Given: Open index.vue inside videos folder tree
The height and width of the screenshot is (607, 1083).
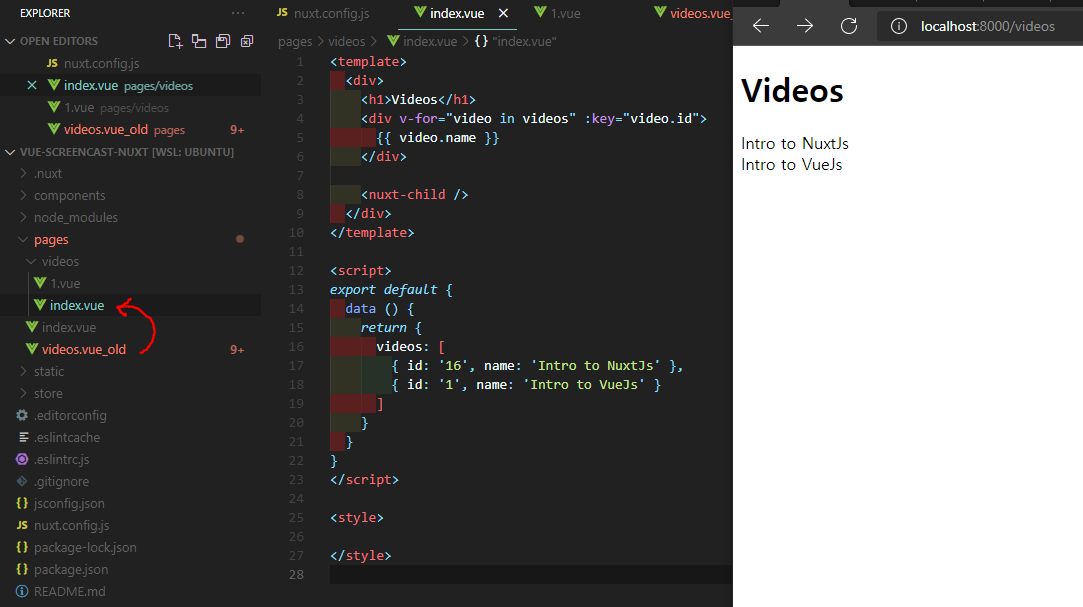Looking at the screenshot, I should tap(77, 305).
